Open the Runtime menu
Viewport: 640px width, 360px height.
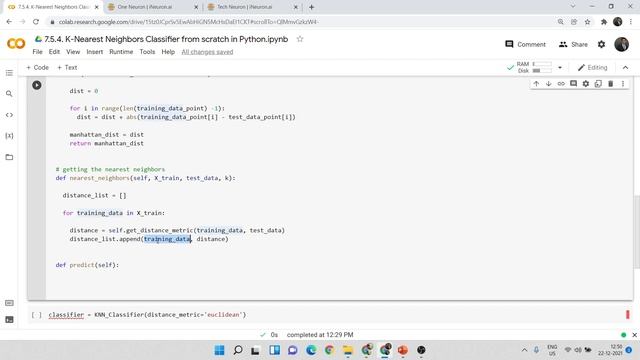(x=121, y=52)
